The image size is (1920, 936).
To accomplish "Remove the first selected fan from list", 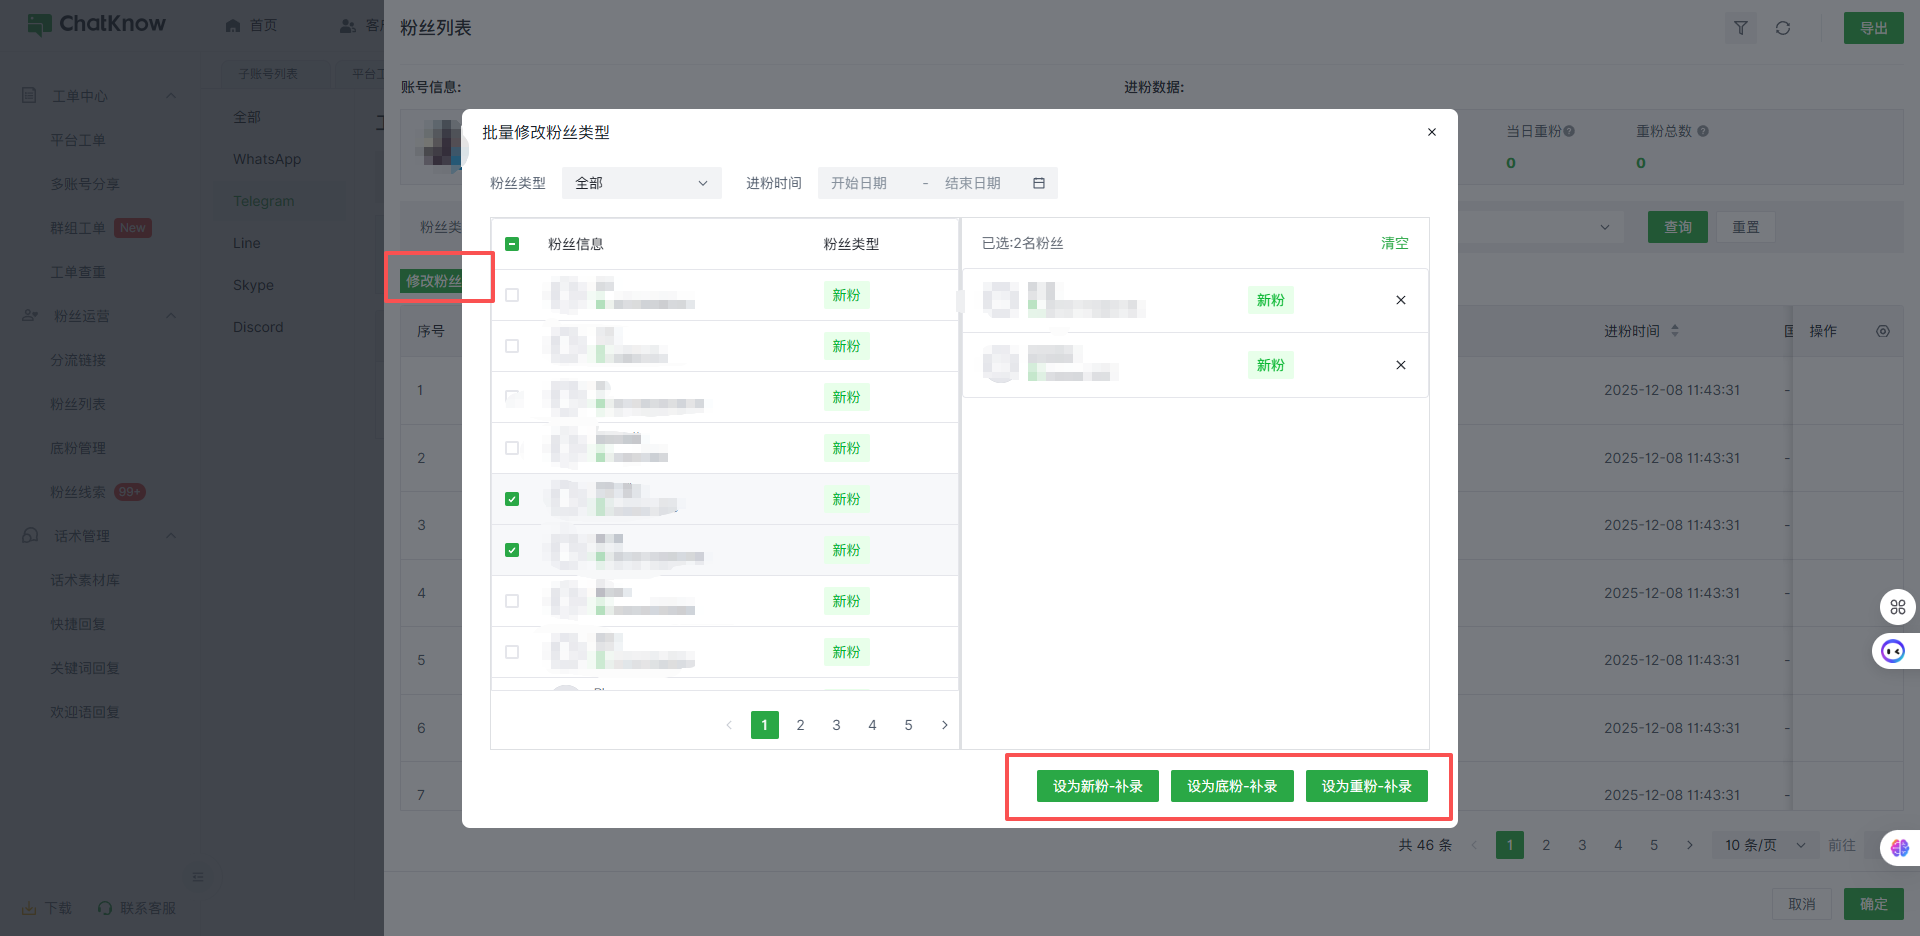I will click(1400, 300).
